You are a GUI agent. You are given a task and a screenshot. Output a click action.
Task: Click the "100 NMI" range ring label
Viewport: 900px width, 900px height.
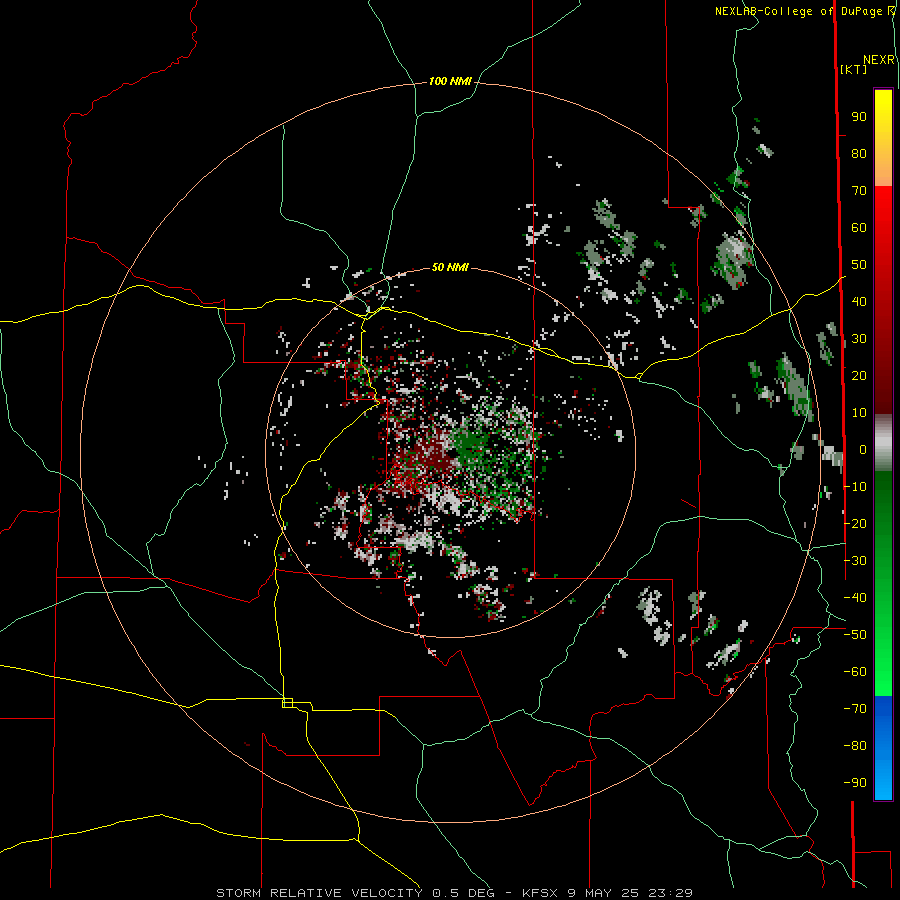tap(450, 82)
